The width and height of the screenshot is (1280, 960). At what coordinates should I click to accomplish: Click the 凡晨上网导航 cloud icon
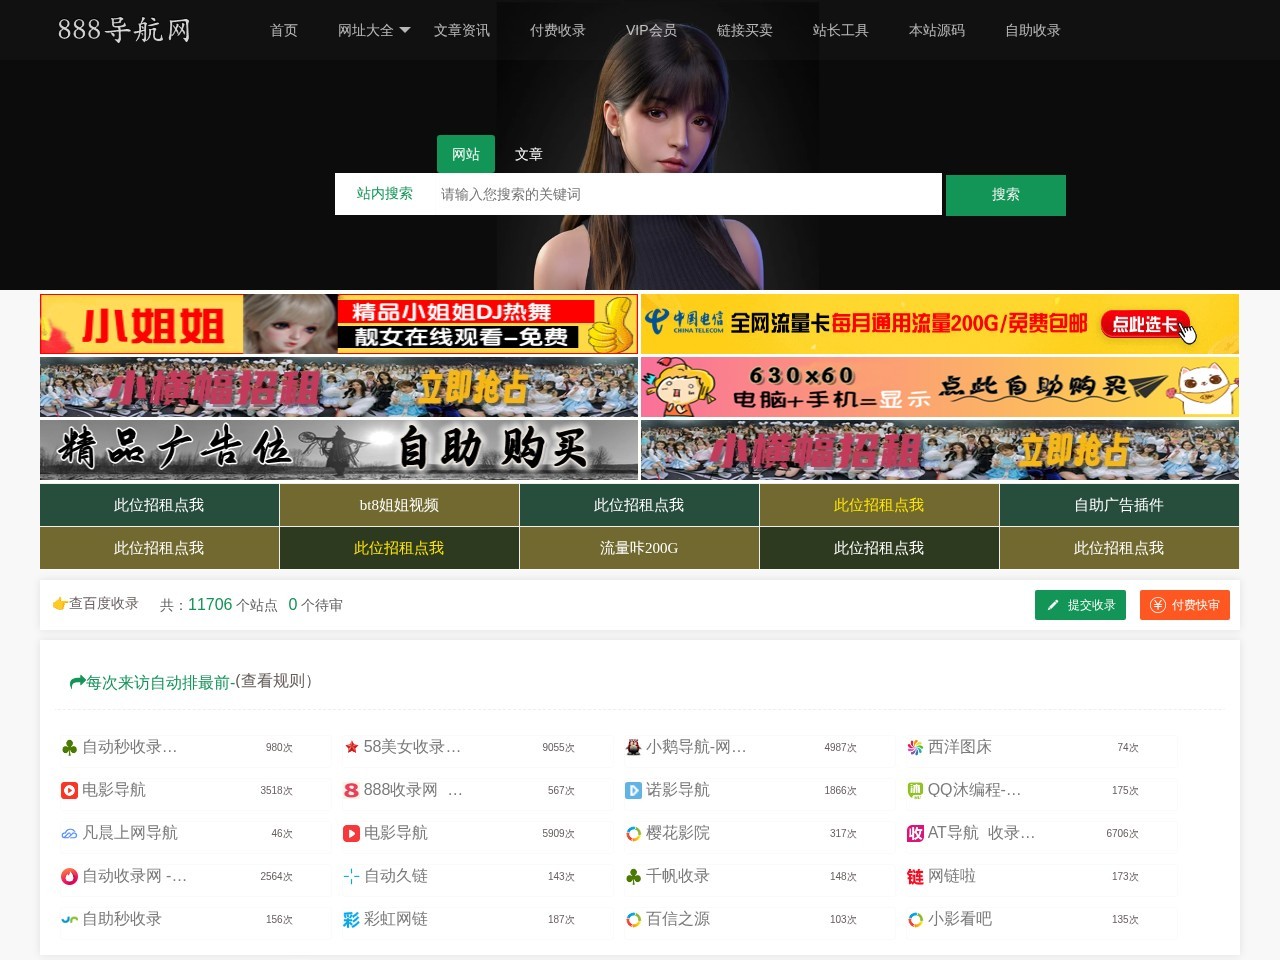pyautogui.click(x=68, y=833)
